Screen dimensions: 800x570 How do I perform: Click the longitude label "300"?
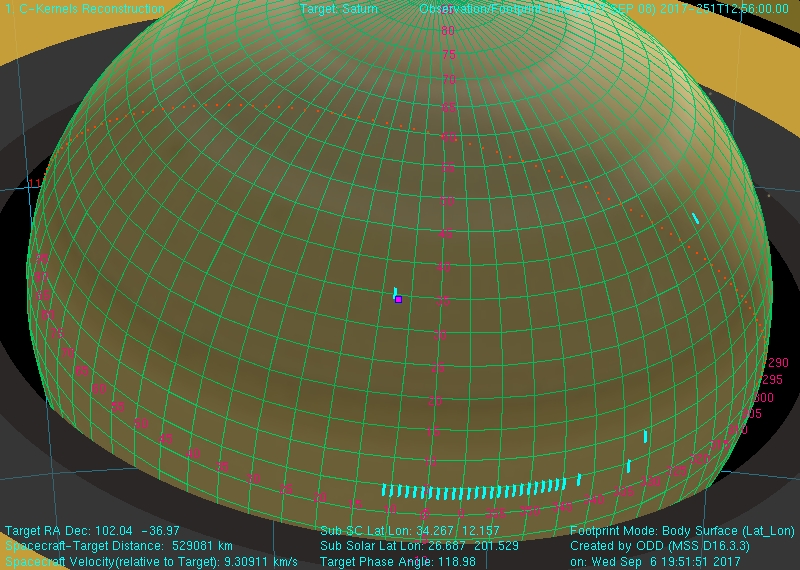[x=763, y=398]
